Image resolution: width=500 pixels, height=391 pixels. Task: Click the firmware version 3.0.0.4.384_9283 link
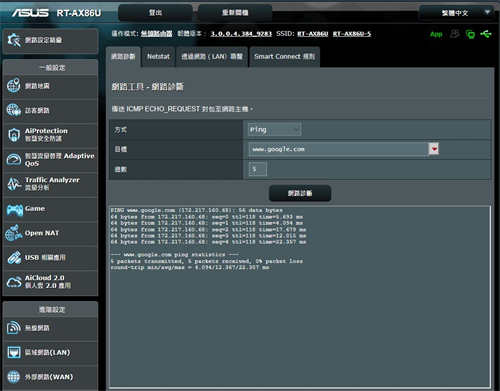click(x=241, y=34)
